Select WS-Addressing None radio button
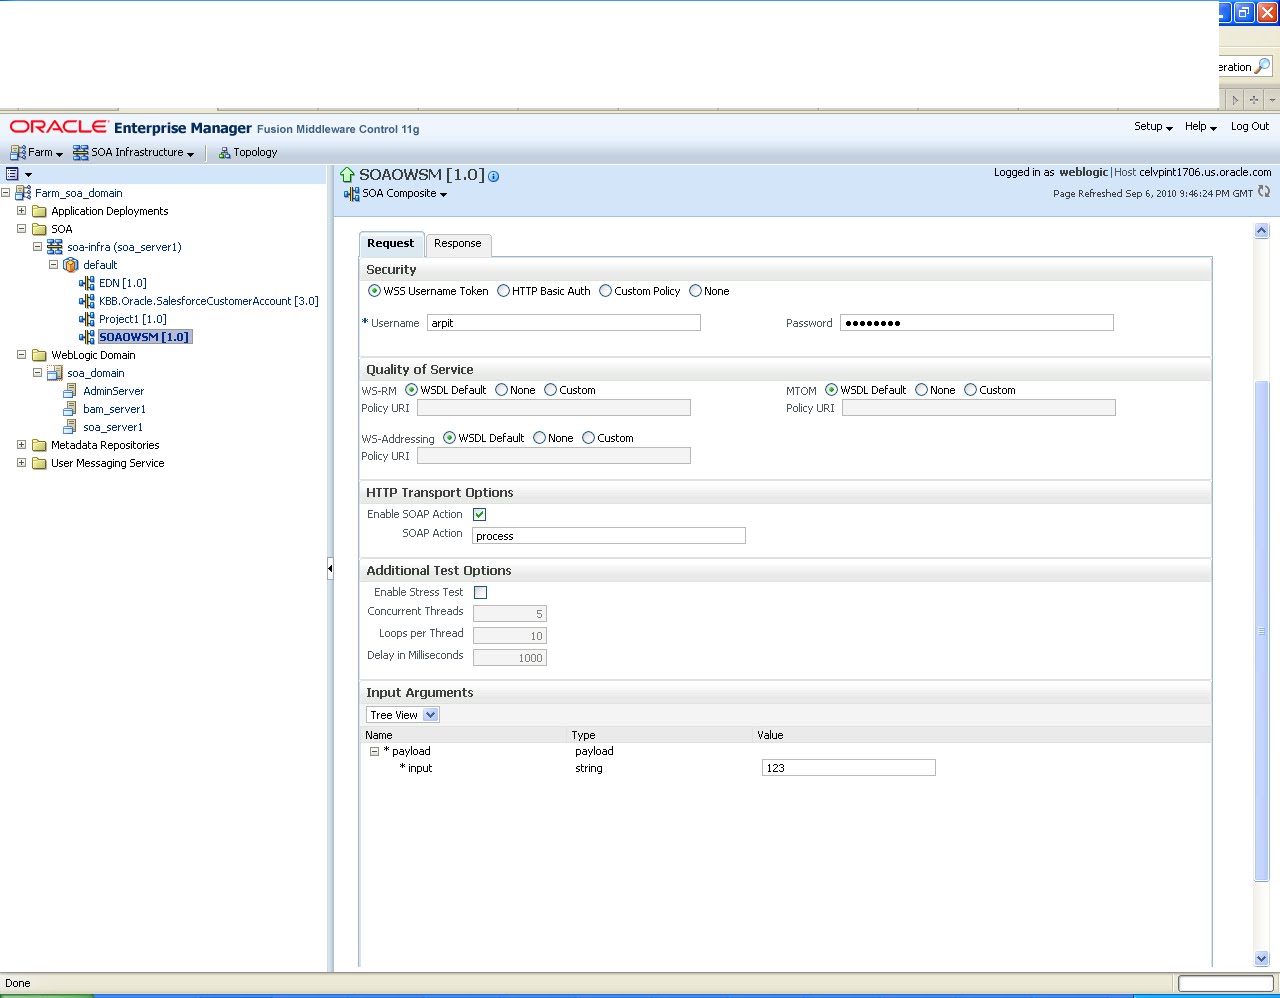 pyautogui.click(x=539, y=438)
